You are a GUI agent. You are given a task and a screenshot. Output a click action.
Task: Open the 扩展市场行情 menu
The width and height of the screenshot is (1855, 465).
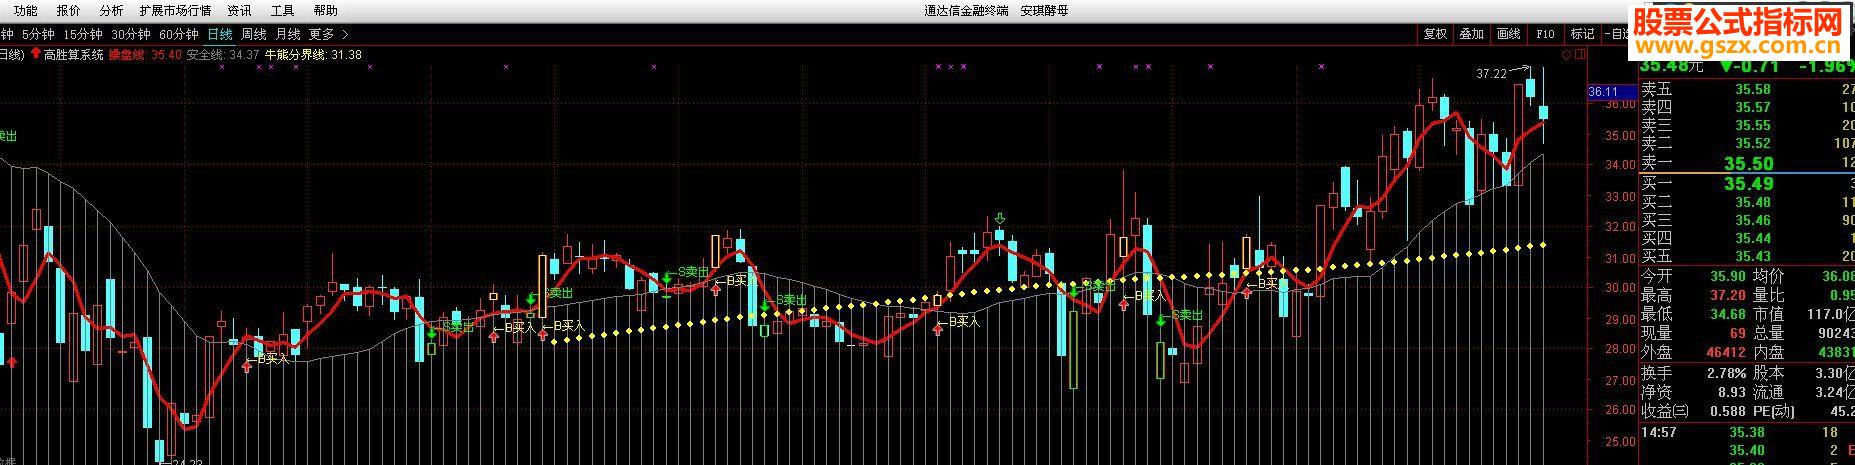point(176,11)
